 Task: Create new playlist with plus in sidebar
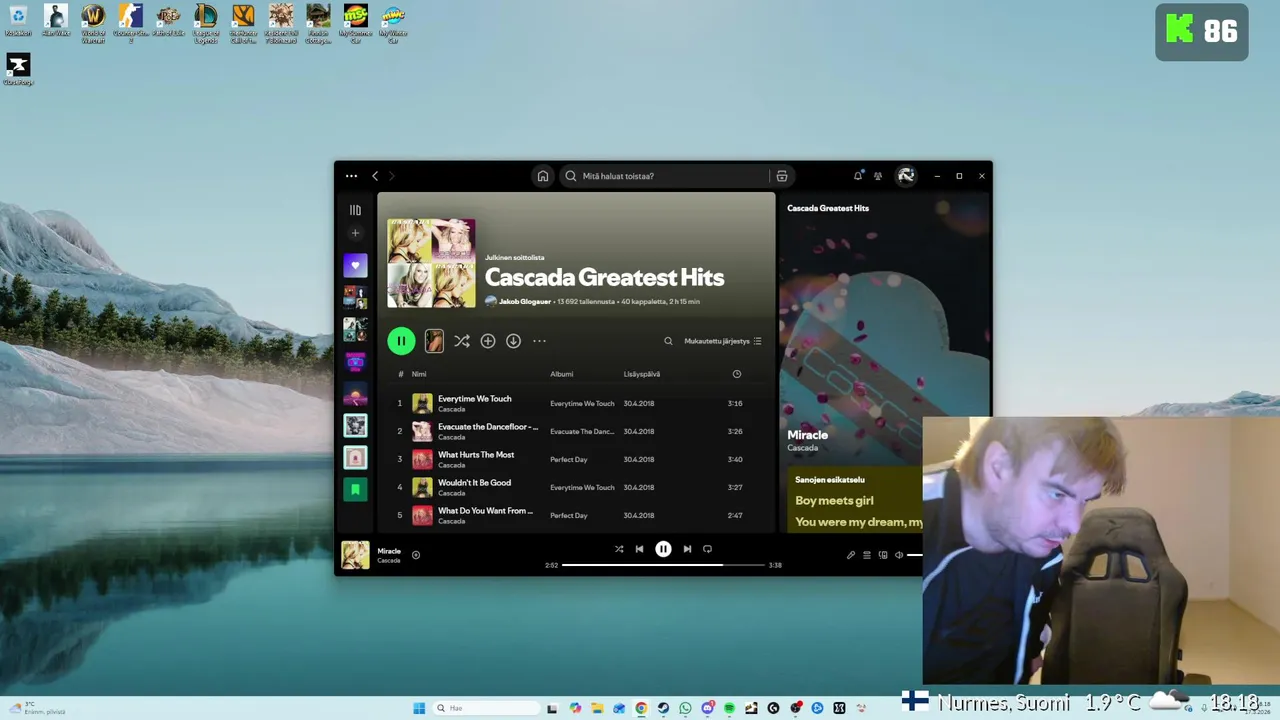pos(355,233)
